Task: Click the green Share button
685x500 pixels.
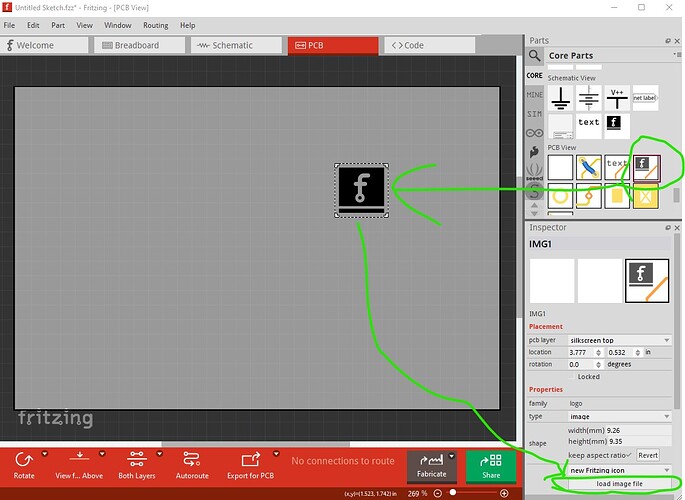Action: tap(491, 467)
